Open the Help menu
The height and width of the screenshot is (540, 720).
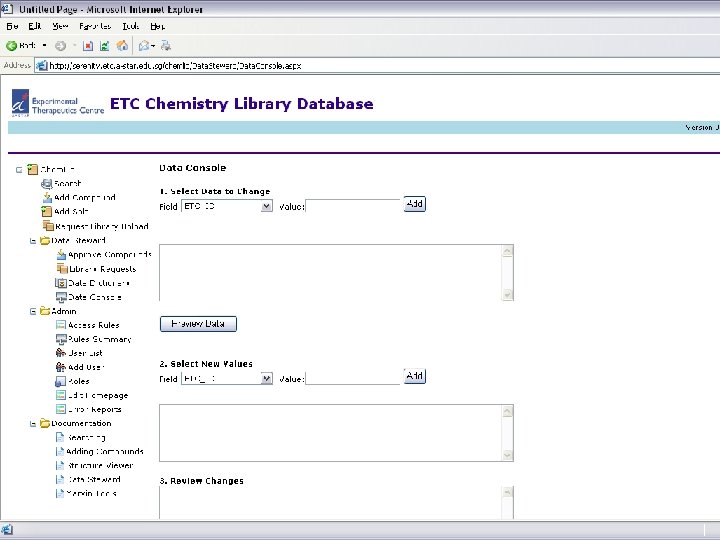tap(158, 26)
